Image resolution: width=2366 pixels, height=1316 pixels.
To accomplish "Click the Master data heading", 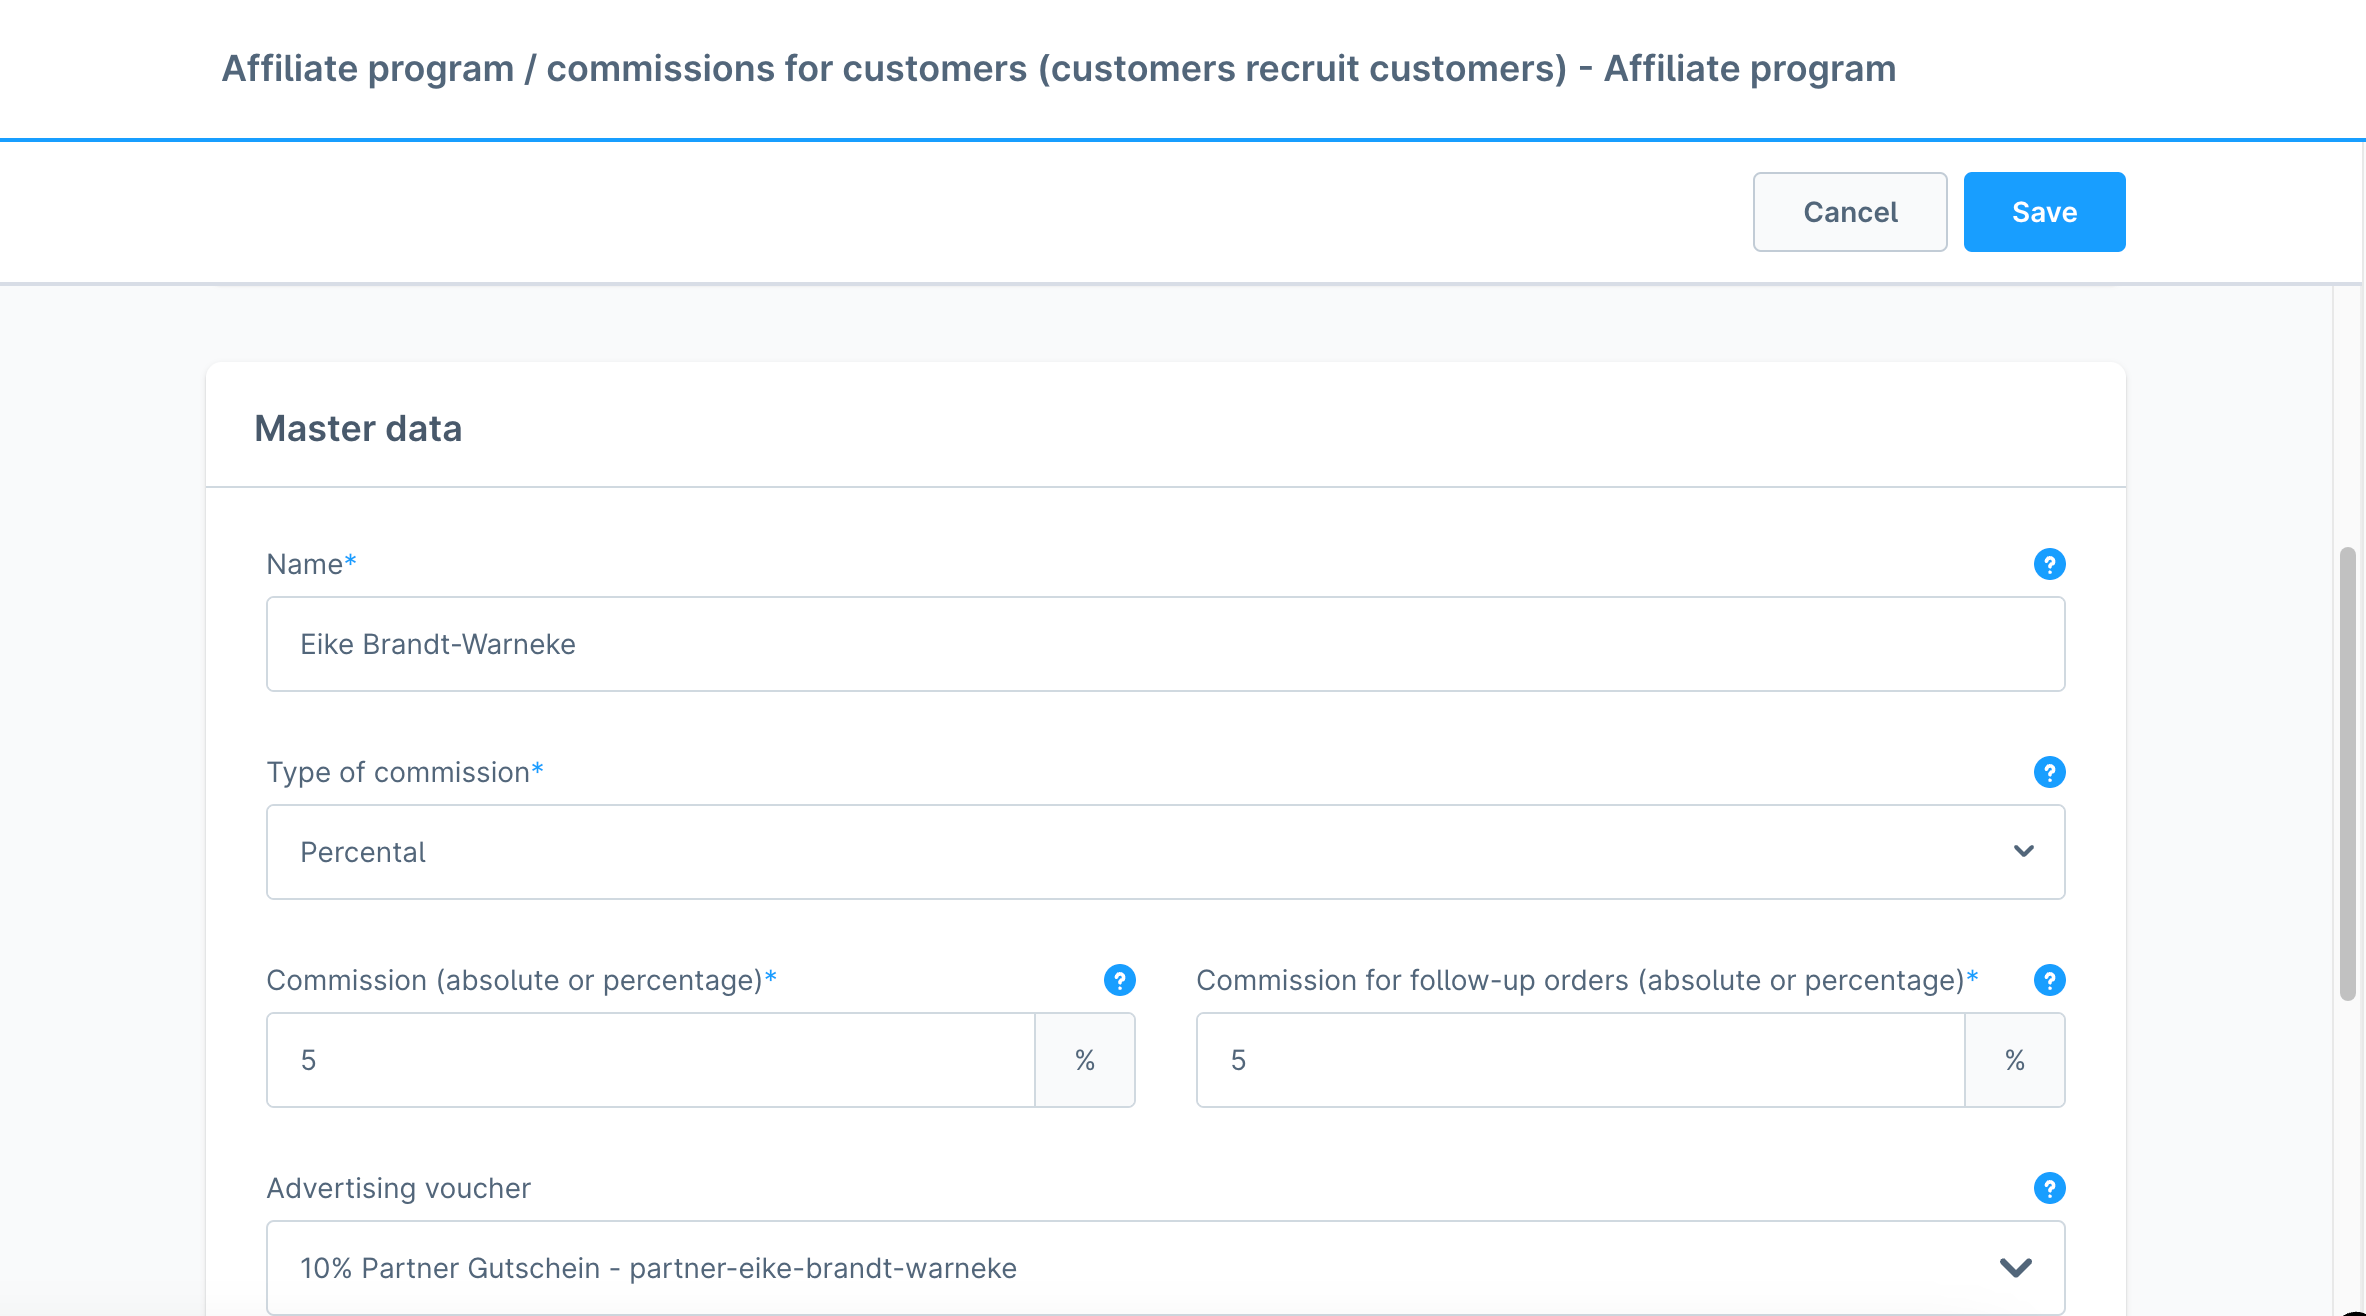I will click(x=358, y=428).
